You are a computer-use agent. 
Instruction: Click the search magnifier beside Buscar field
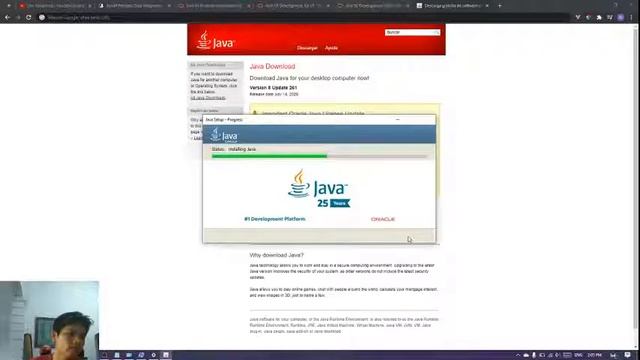(x=436, y=32)
